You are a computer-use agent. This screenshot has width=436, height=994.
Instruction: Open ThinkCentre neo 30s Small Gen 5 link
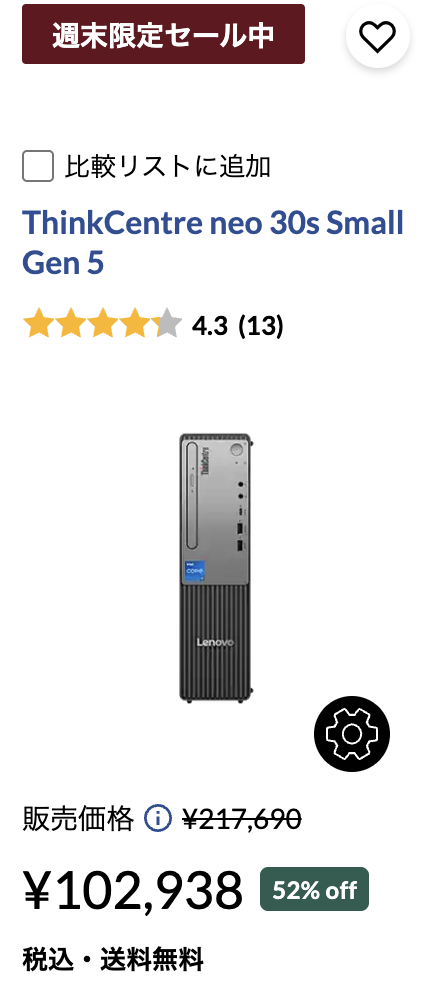[213, 242]
